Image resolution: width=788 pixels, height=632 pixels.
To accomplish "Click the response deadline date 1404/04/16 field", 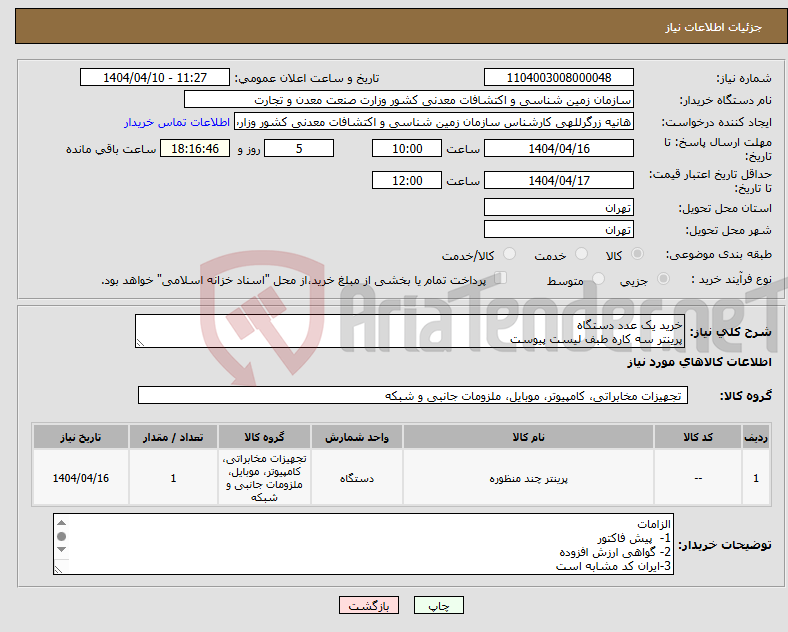I will pyautogui.click(x=559, y=149).
